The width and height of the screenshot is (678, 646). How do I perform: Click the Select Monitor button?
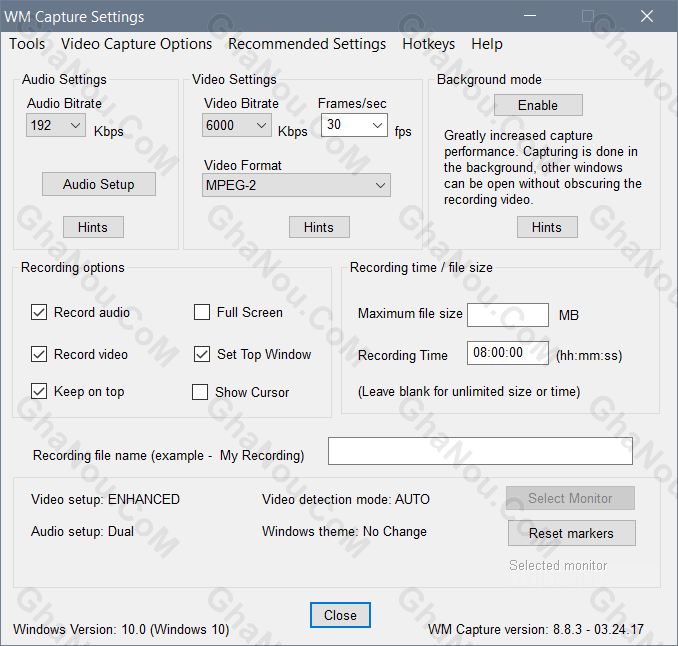[x=570, y=498]
